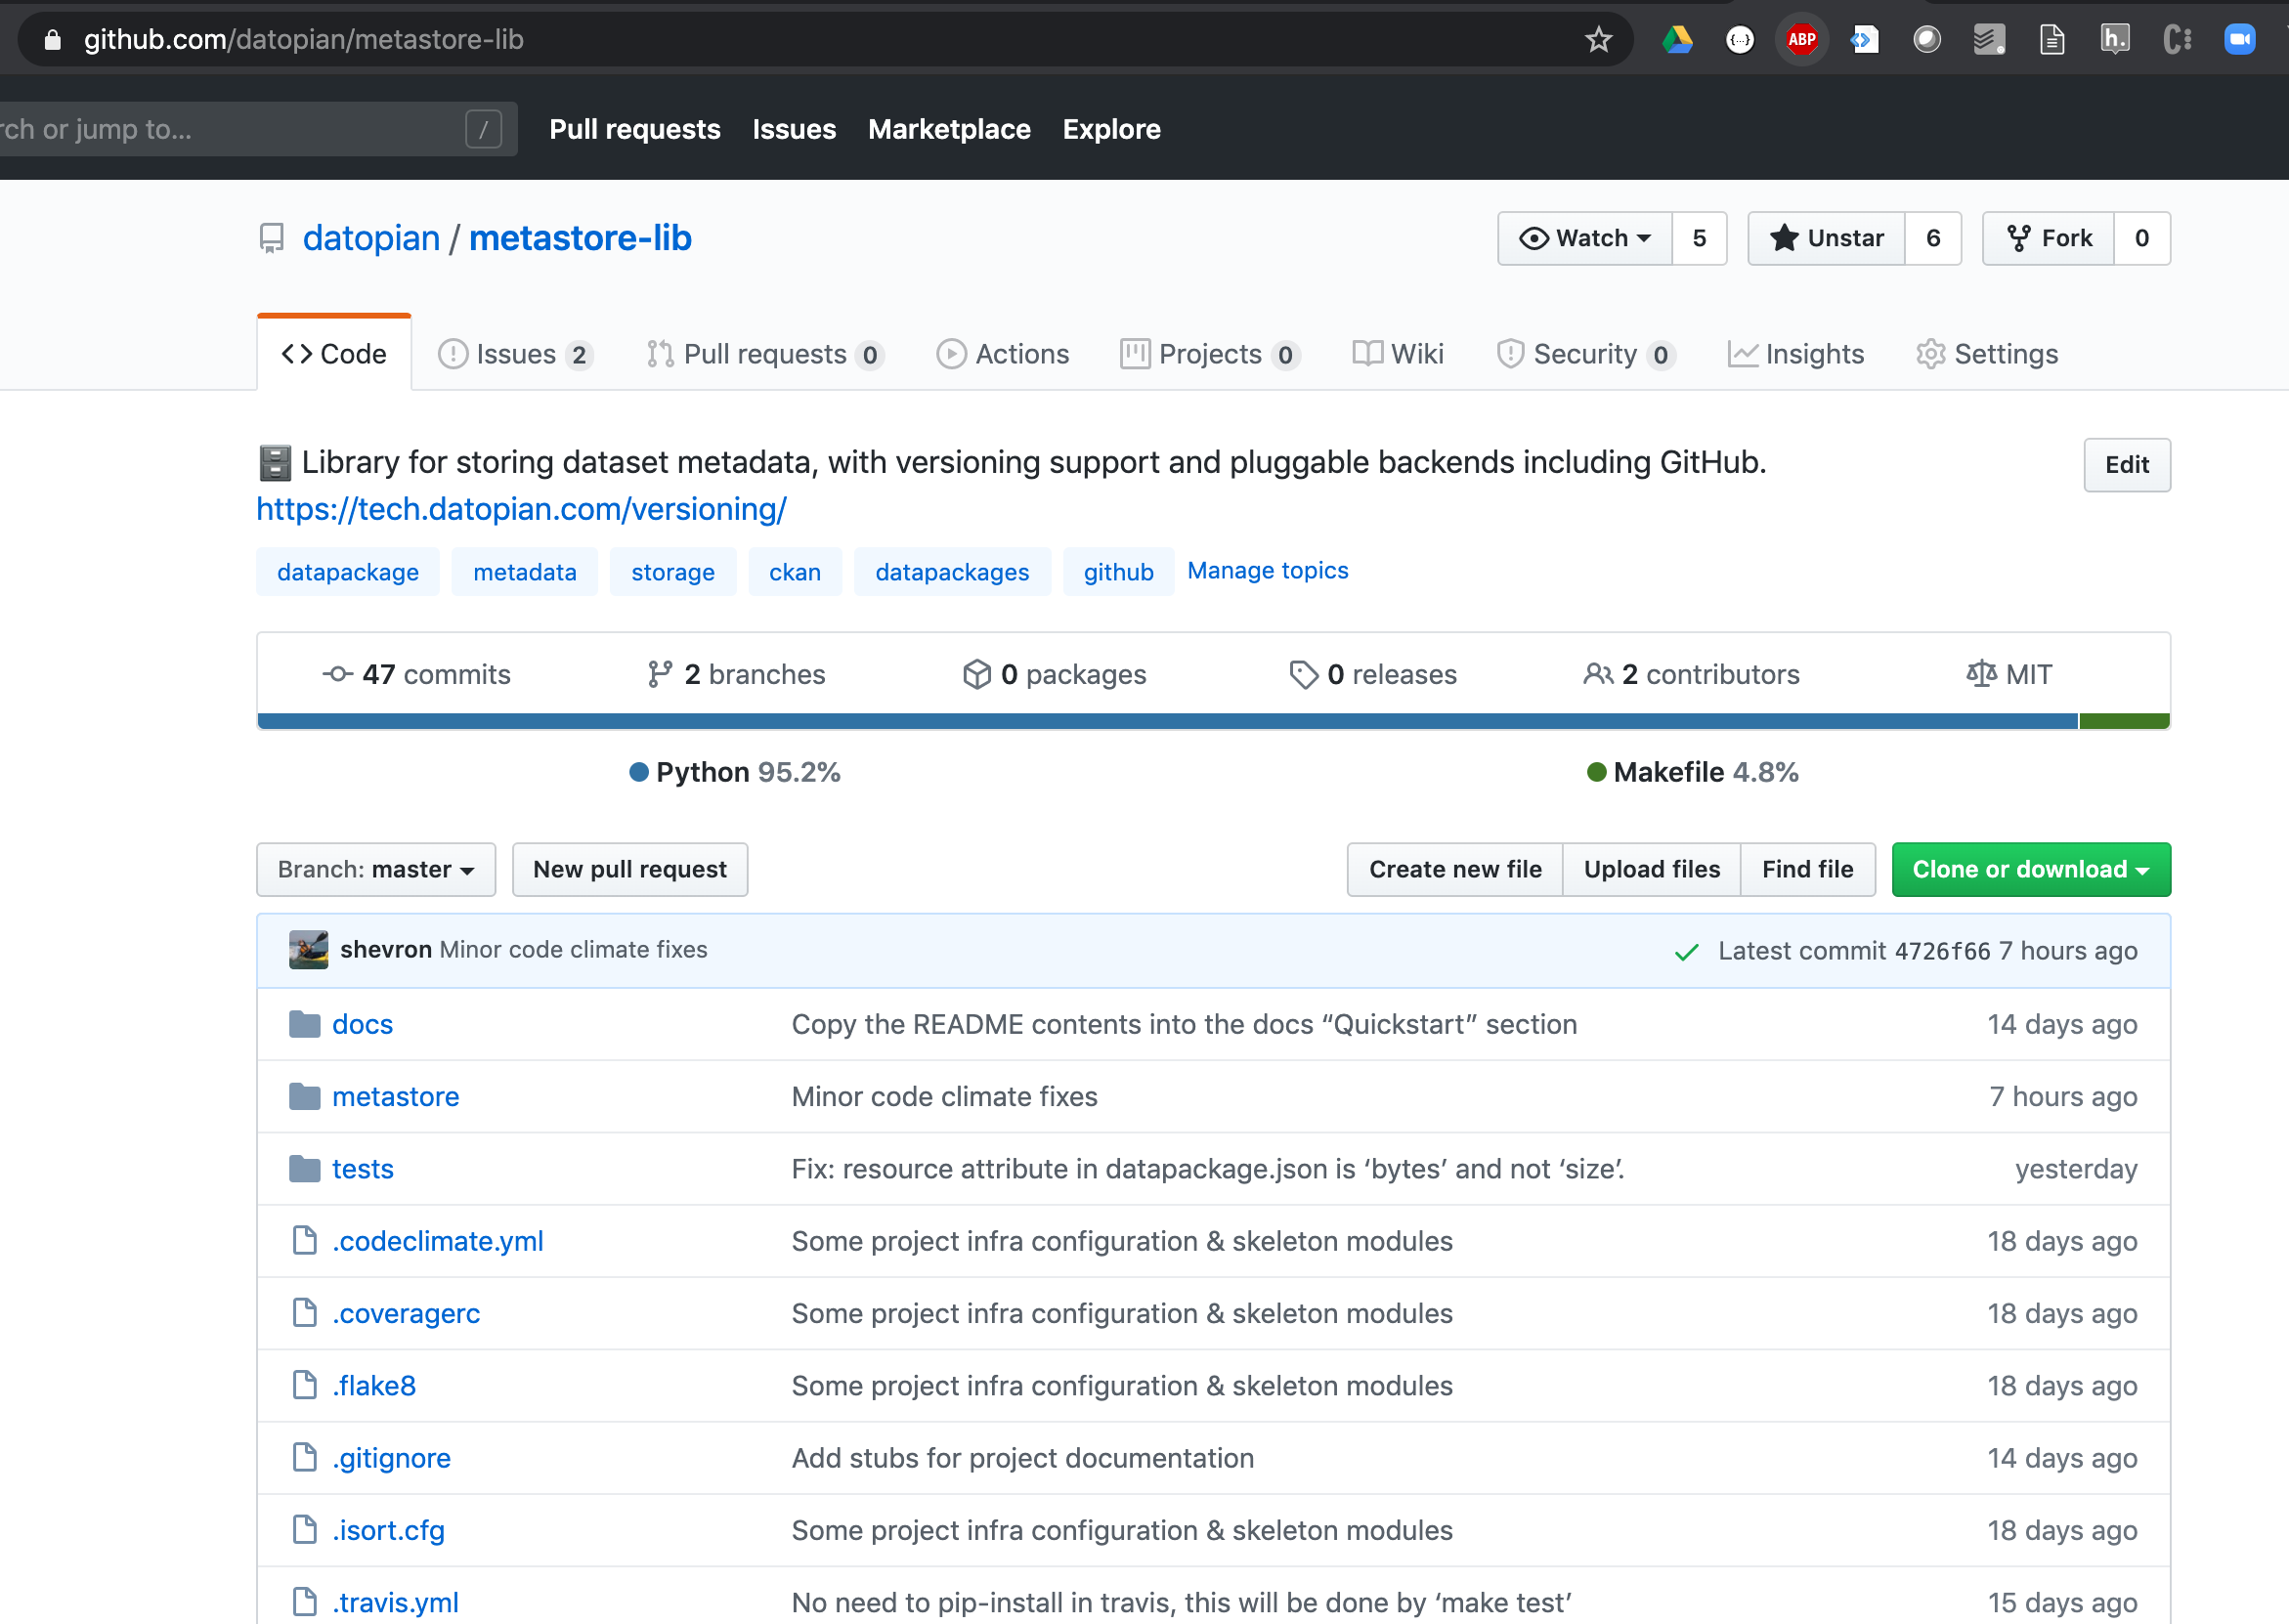Open the Watch notifications dropdown
Image resolution: width=2289 pixels, height=1624 pixels.
coord(1584,238)
